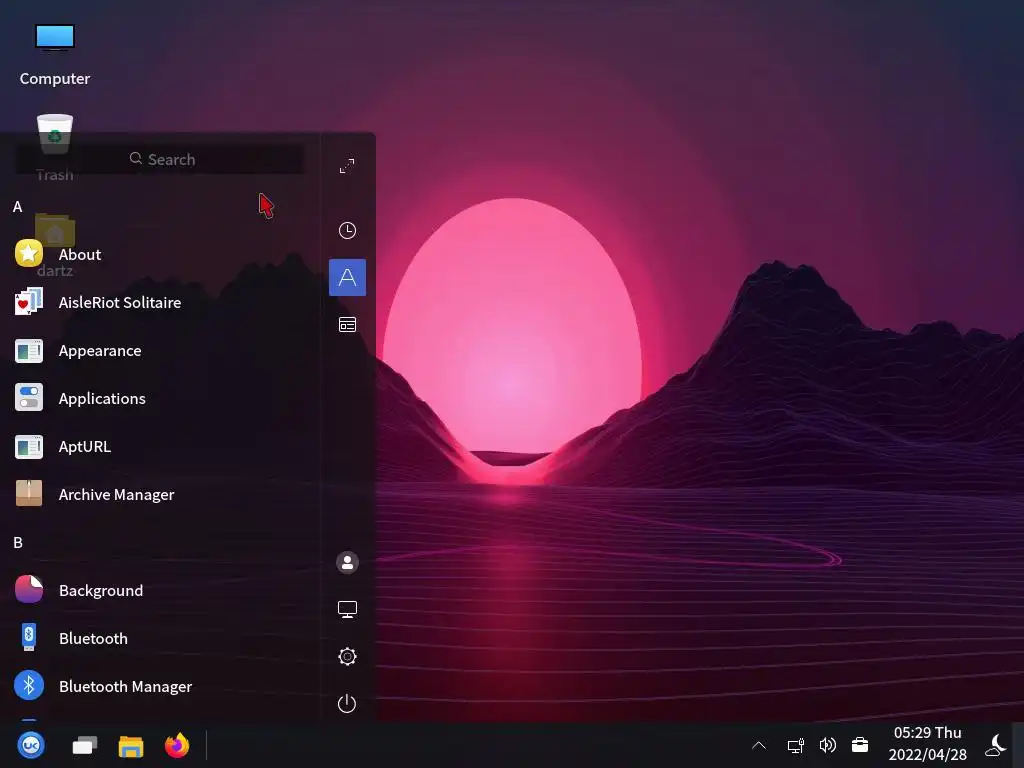Select the AisleRiot Solitaire label
The width and height of the screenshot is (1024, 768).
(x=120, y=302)
